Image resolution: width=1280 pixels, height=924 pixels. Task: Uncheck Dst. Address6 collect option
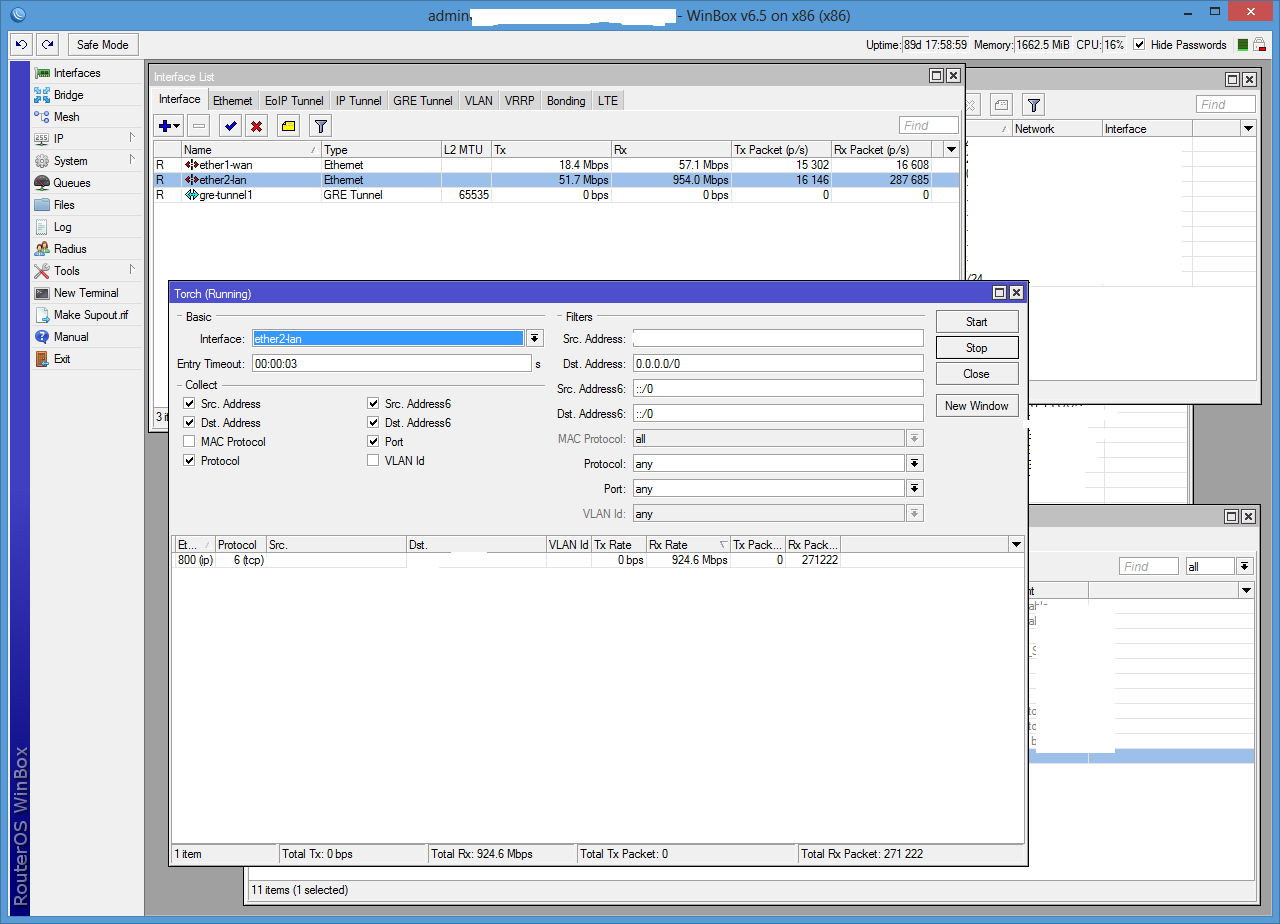373,423
